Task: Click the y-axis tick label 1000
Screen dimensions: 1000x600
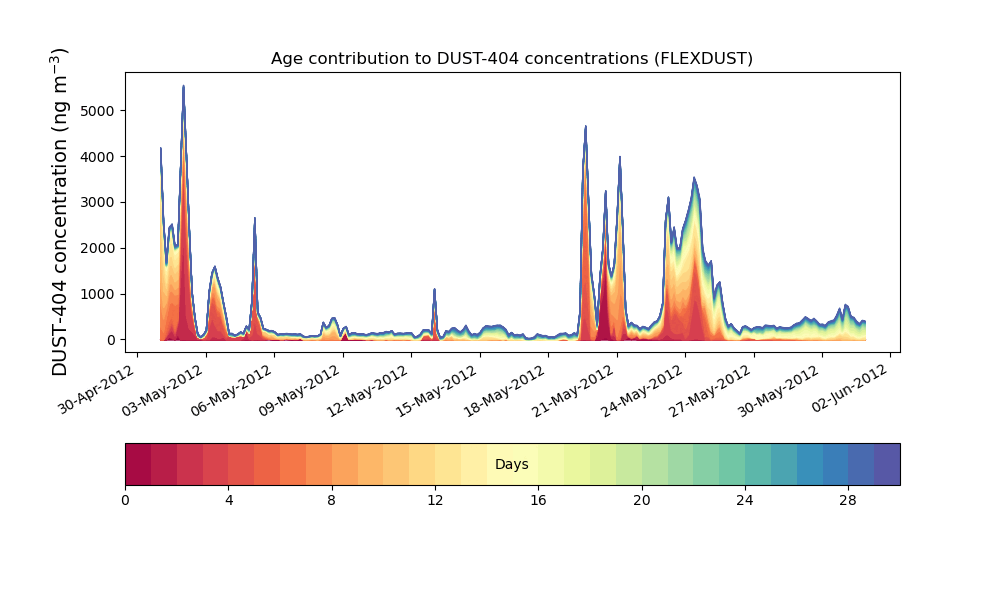Action: coord(98,295)
